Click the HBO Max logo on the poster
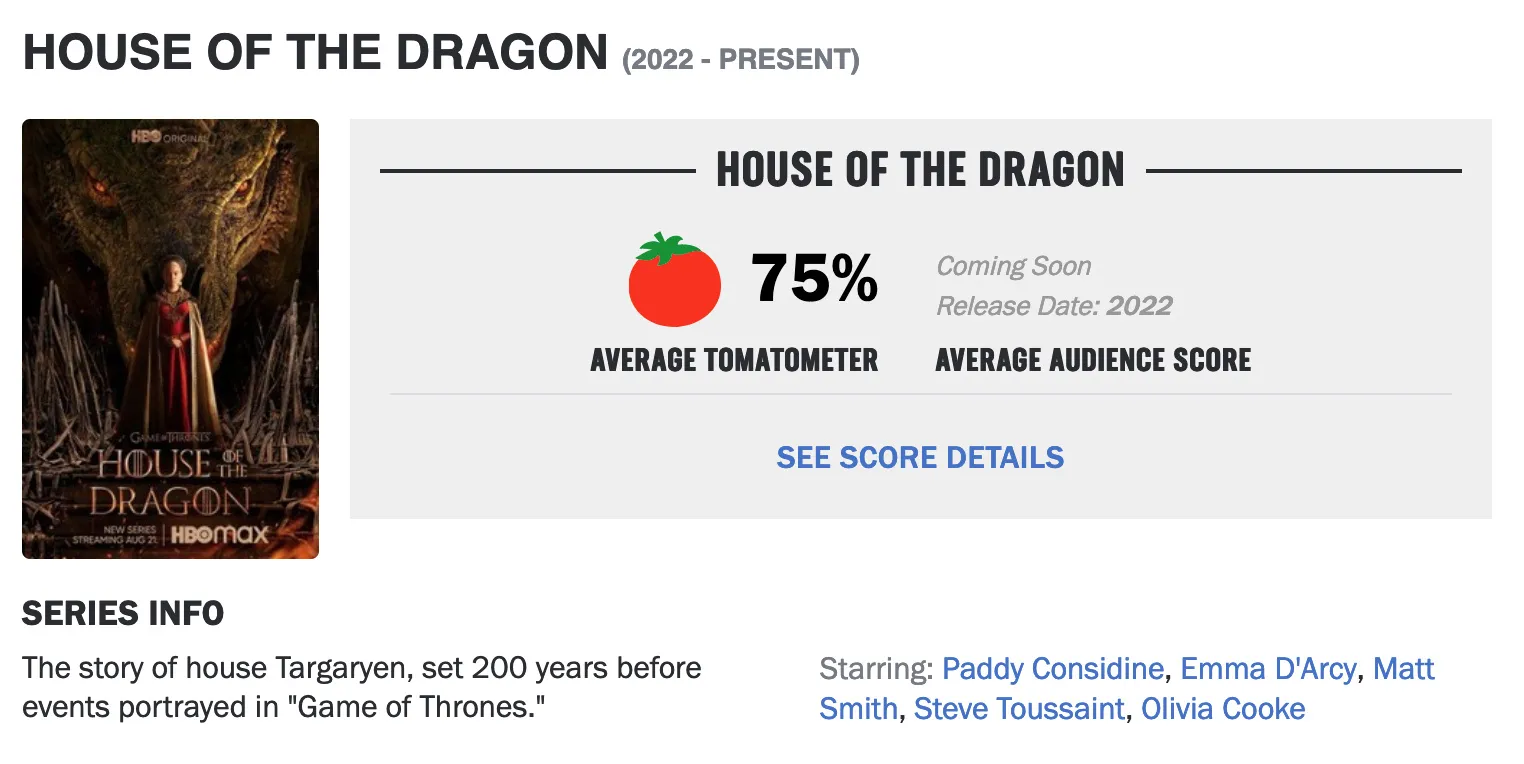 coord(219,535)
